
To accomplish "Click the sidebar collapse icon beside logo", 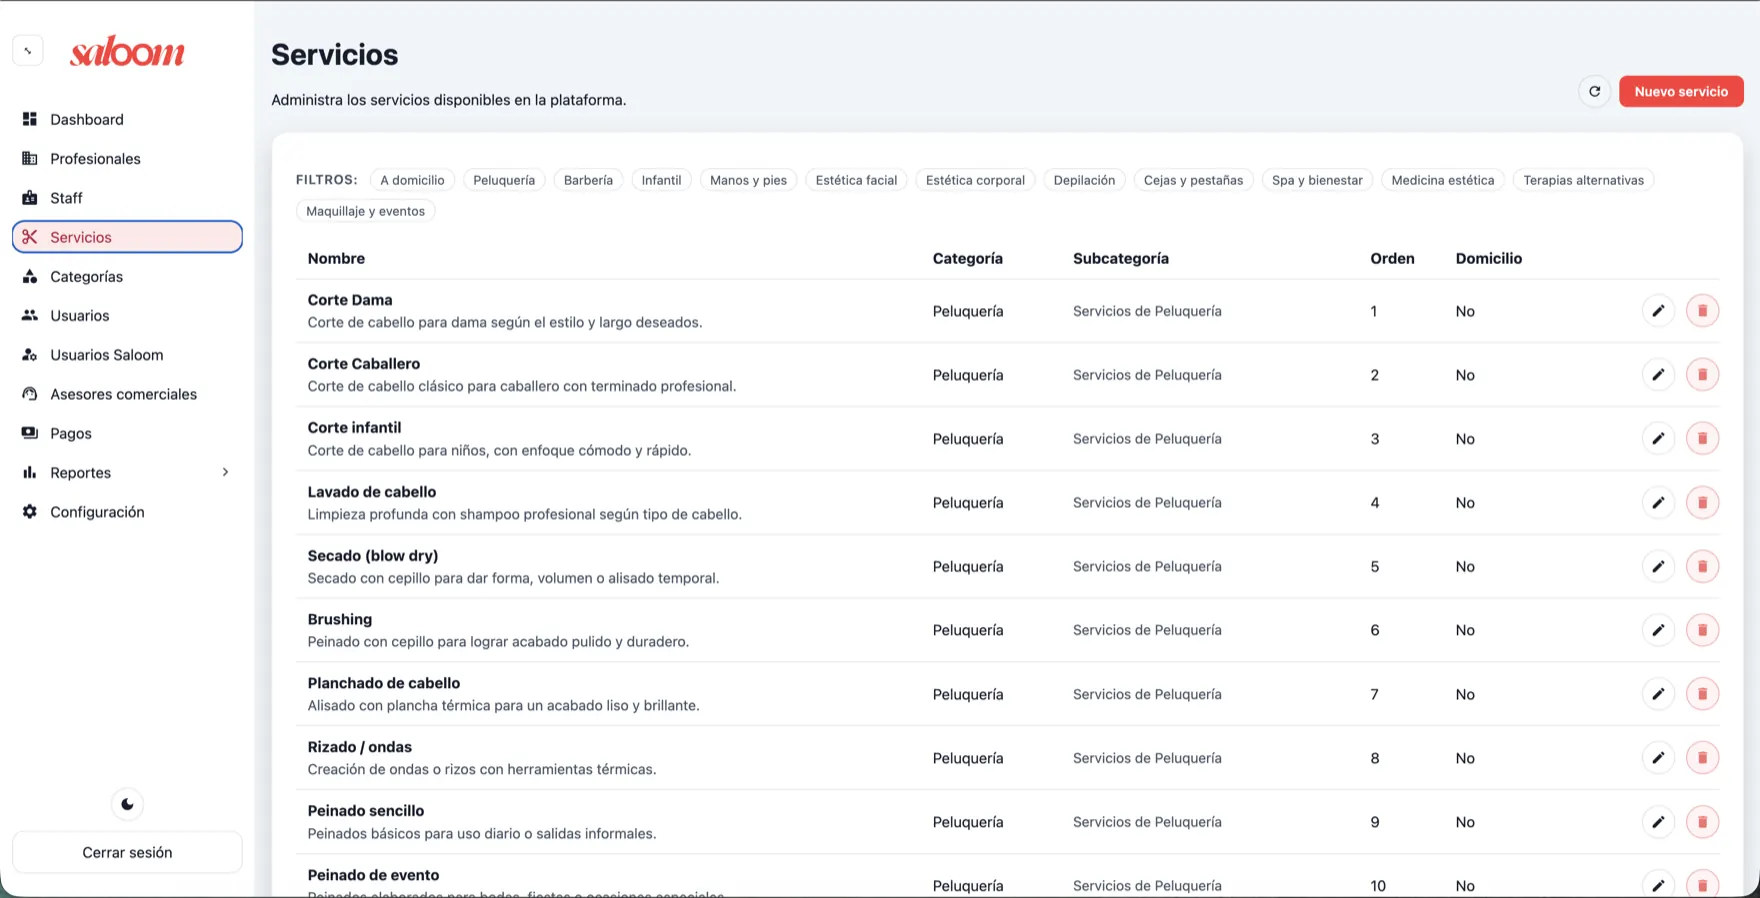I will (x=28, y=51).
